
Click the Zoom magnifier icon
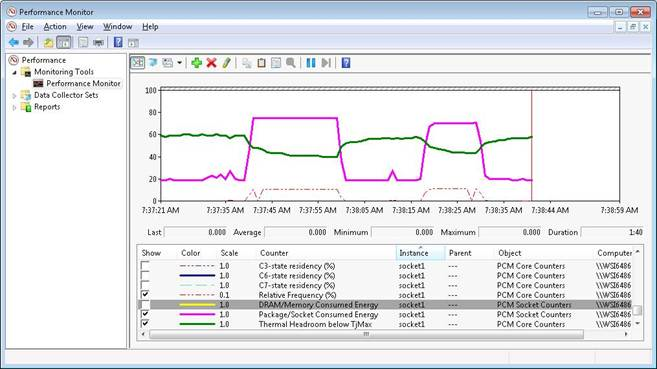tap(291, 63)
